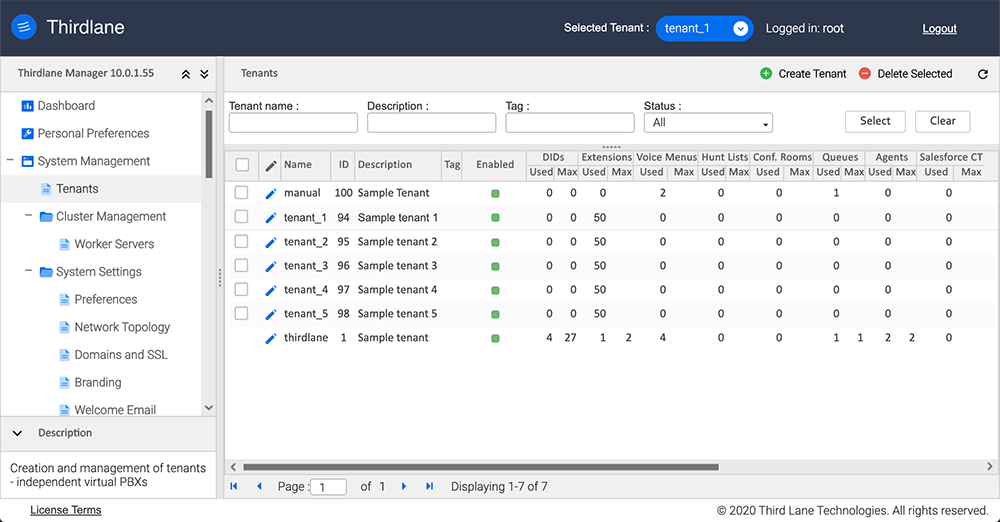Click the red minus Delete Selected icon
The height and width of the screenshot is (522, 1000).
[865, 73]
